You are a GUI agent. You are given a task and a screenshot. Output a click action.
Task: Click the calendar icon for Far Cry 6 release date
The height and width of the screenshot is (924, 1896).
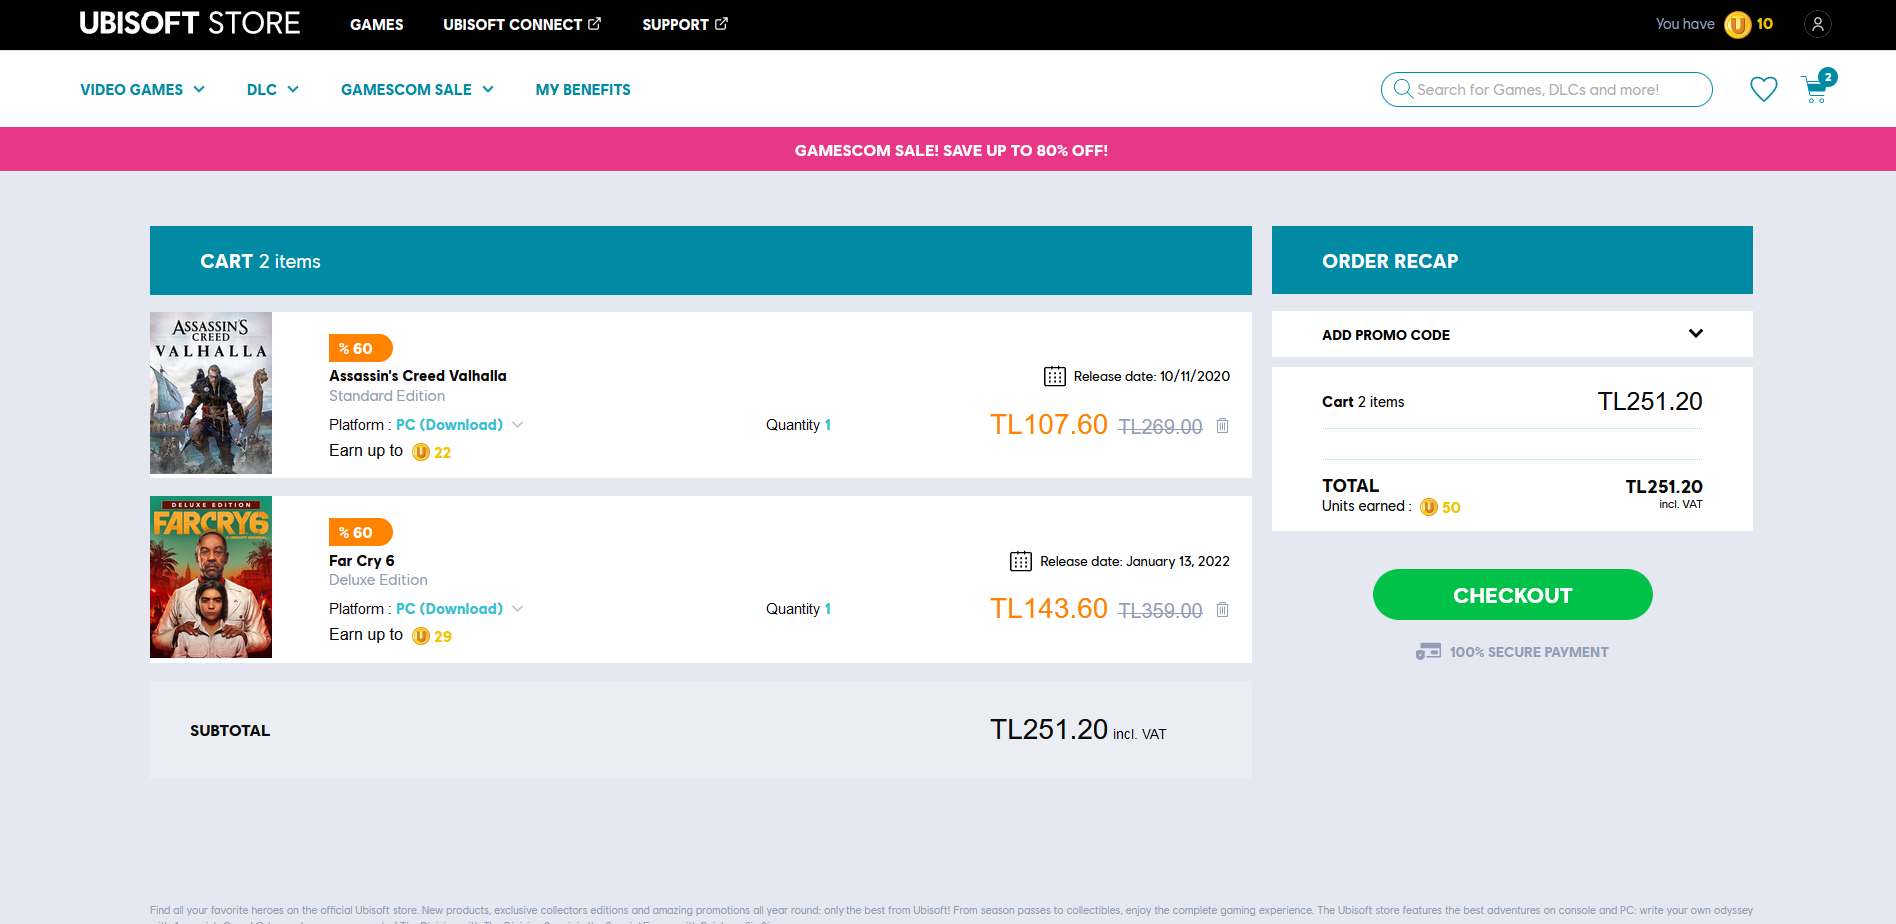[1021, 561]
